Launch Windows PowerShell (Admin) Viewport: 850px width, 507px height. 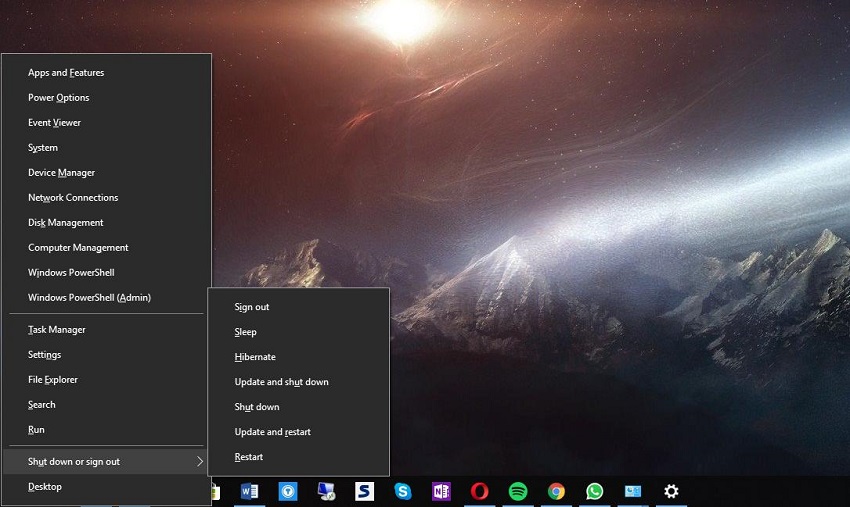(x=89, y=298)
